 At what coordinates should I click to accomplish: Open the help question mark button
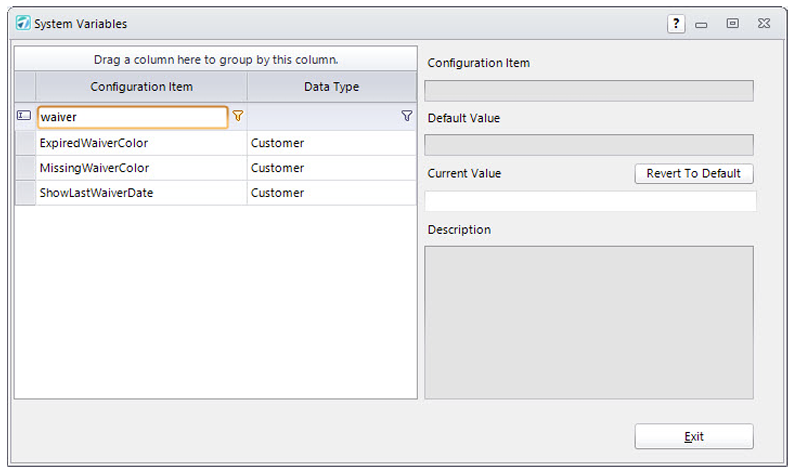[676, 23]
